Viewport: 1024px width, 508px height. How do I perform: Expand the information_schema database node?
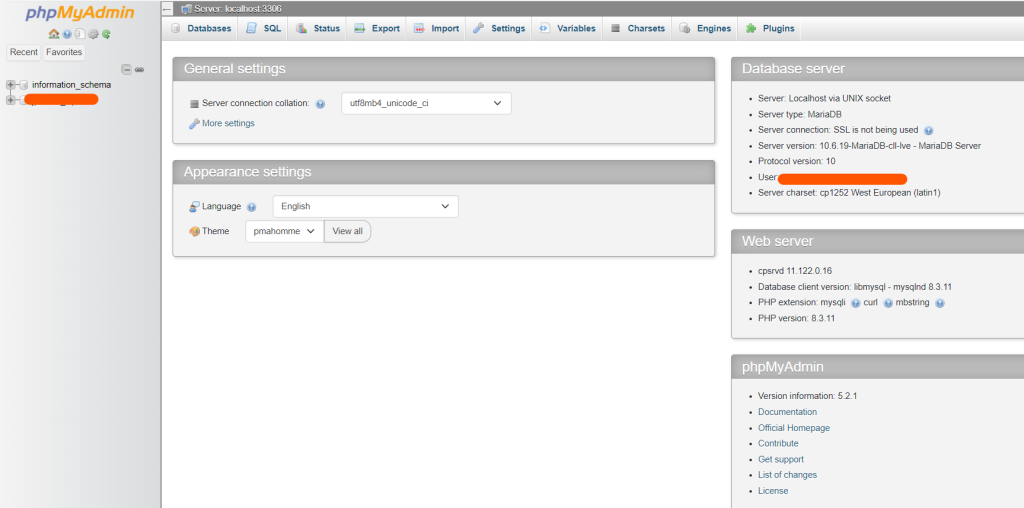(10, 85)
